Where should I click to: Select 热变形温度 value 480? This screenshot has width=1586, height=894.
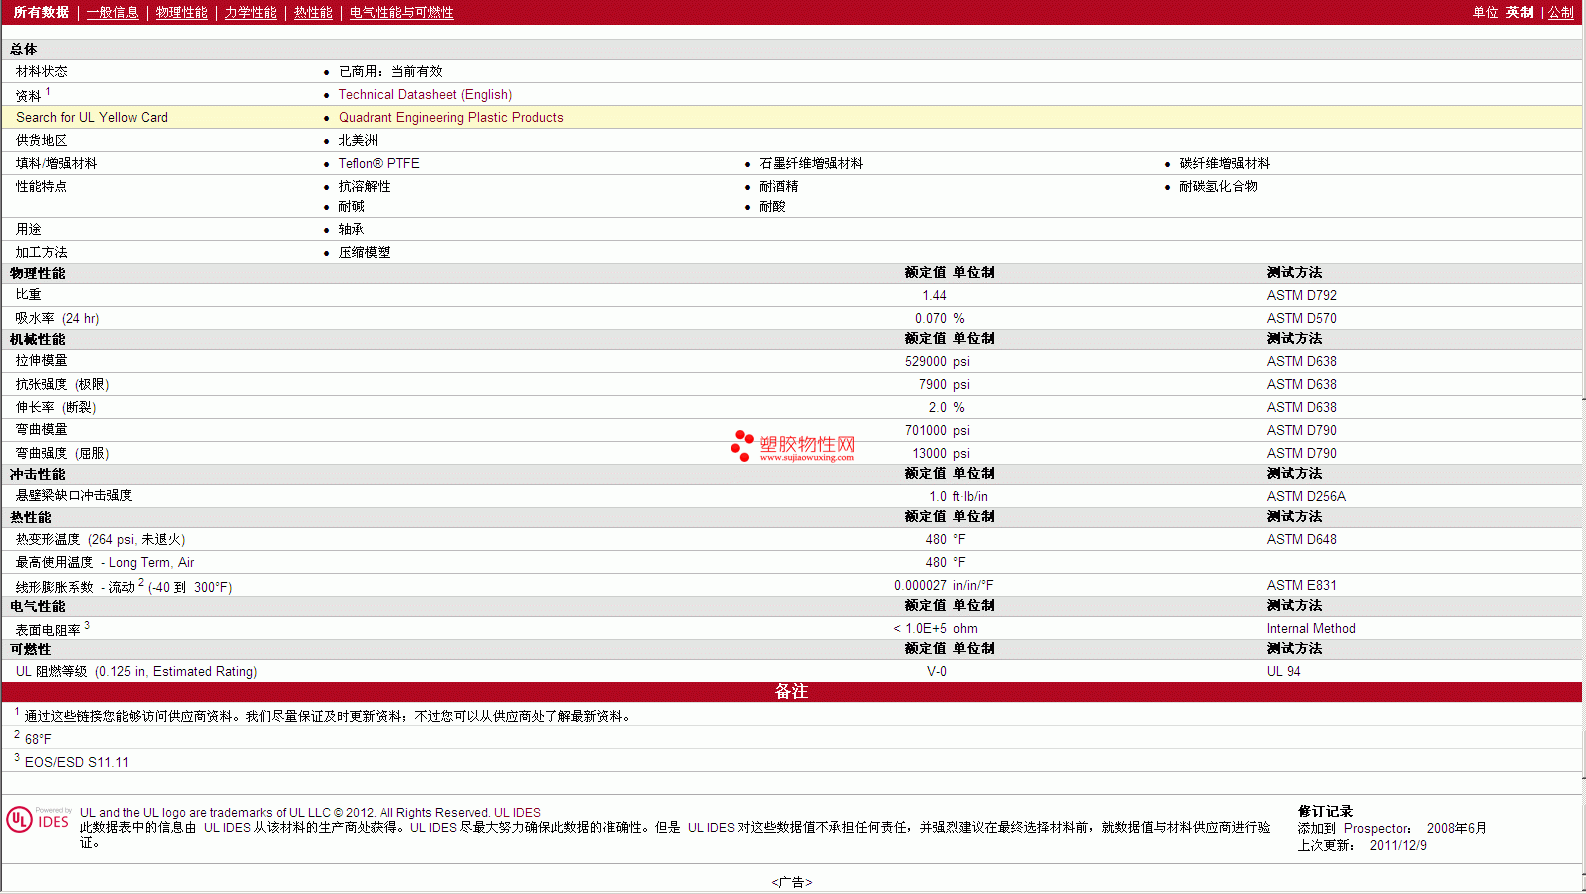936,540
